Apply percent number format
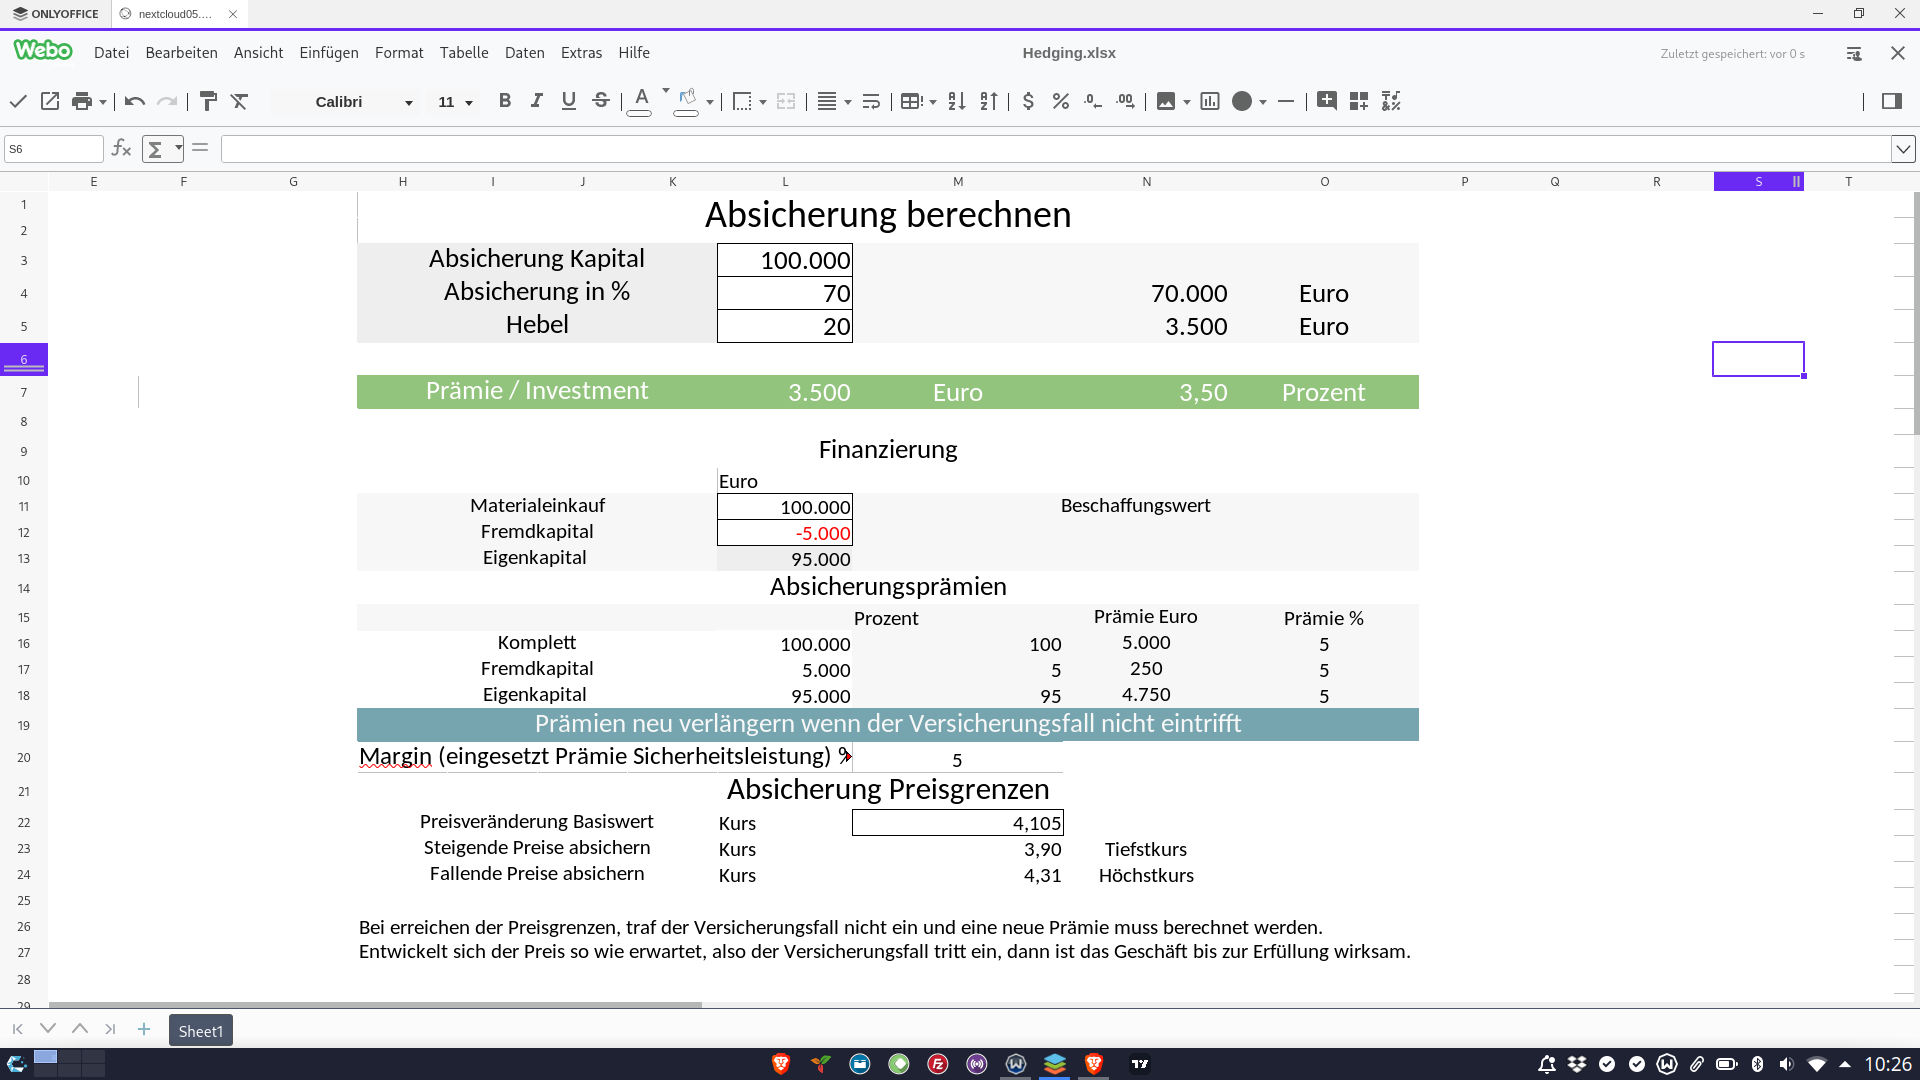The height and width of the screenshot is (1080, 1920). coord(1061,101)
